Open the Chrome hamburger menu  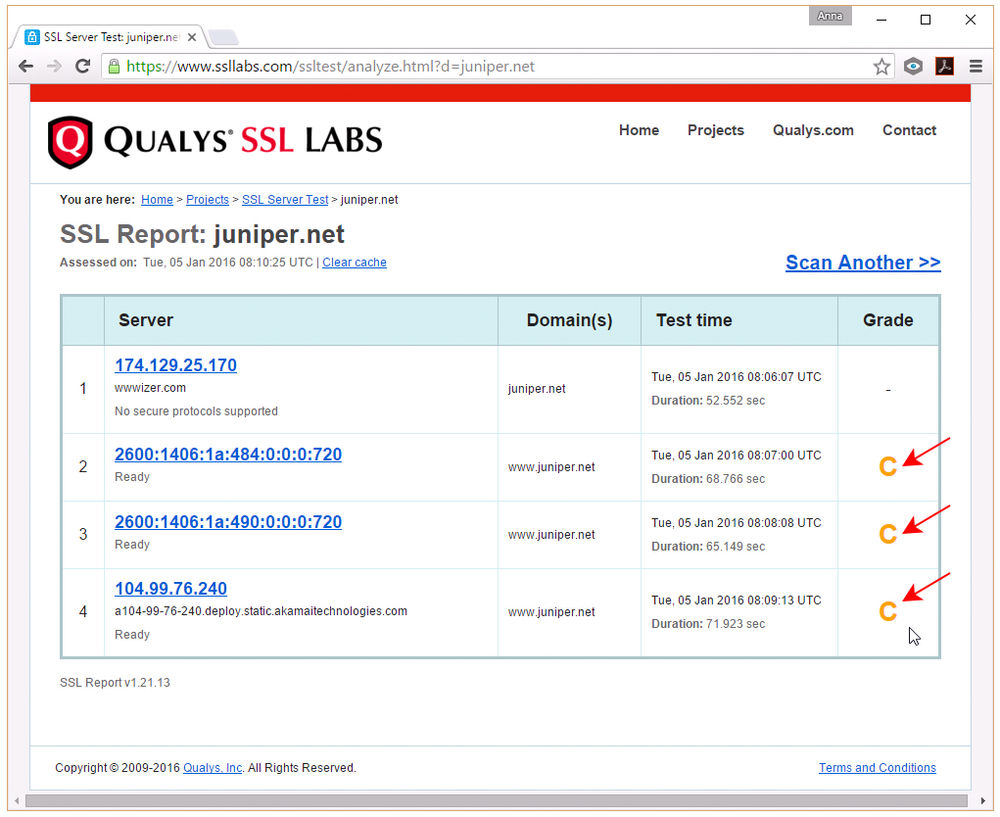(x=975, y=67)
